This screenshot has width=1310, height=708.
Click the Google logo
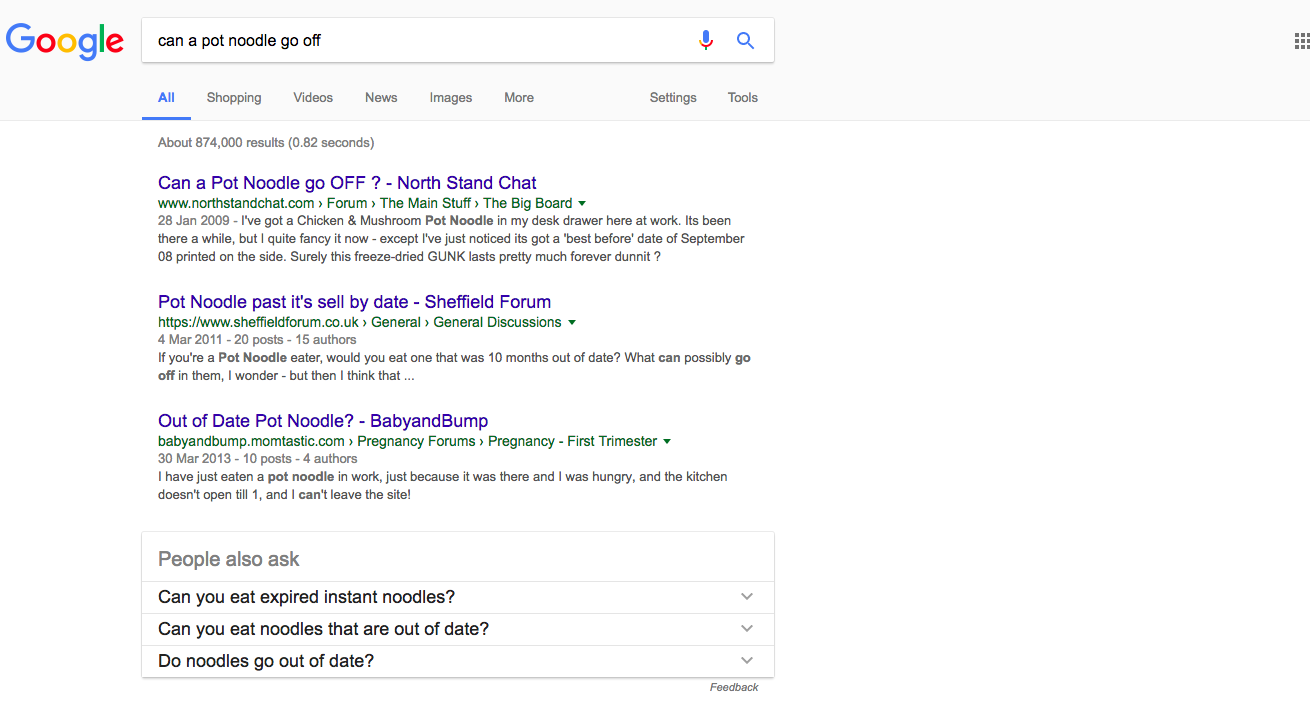click(65, 41)
